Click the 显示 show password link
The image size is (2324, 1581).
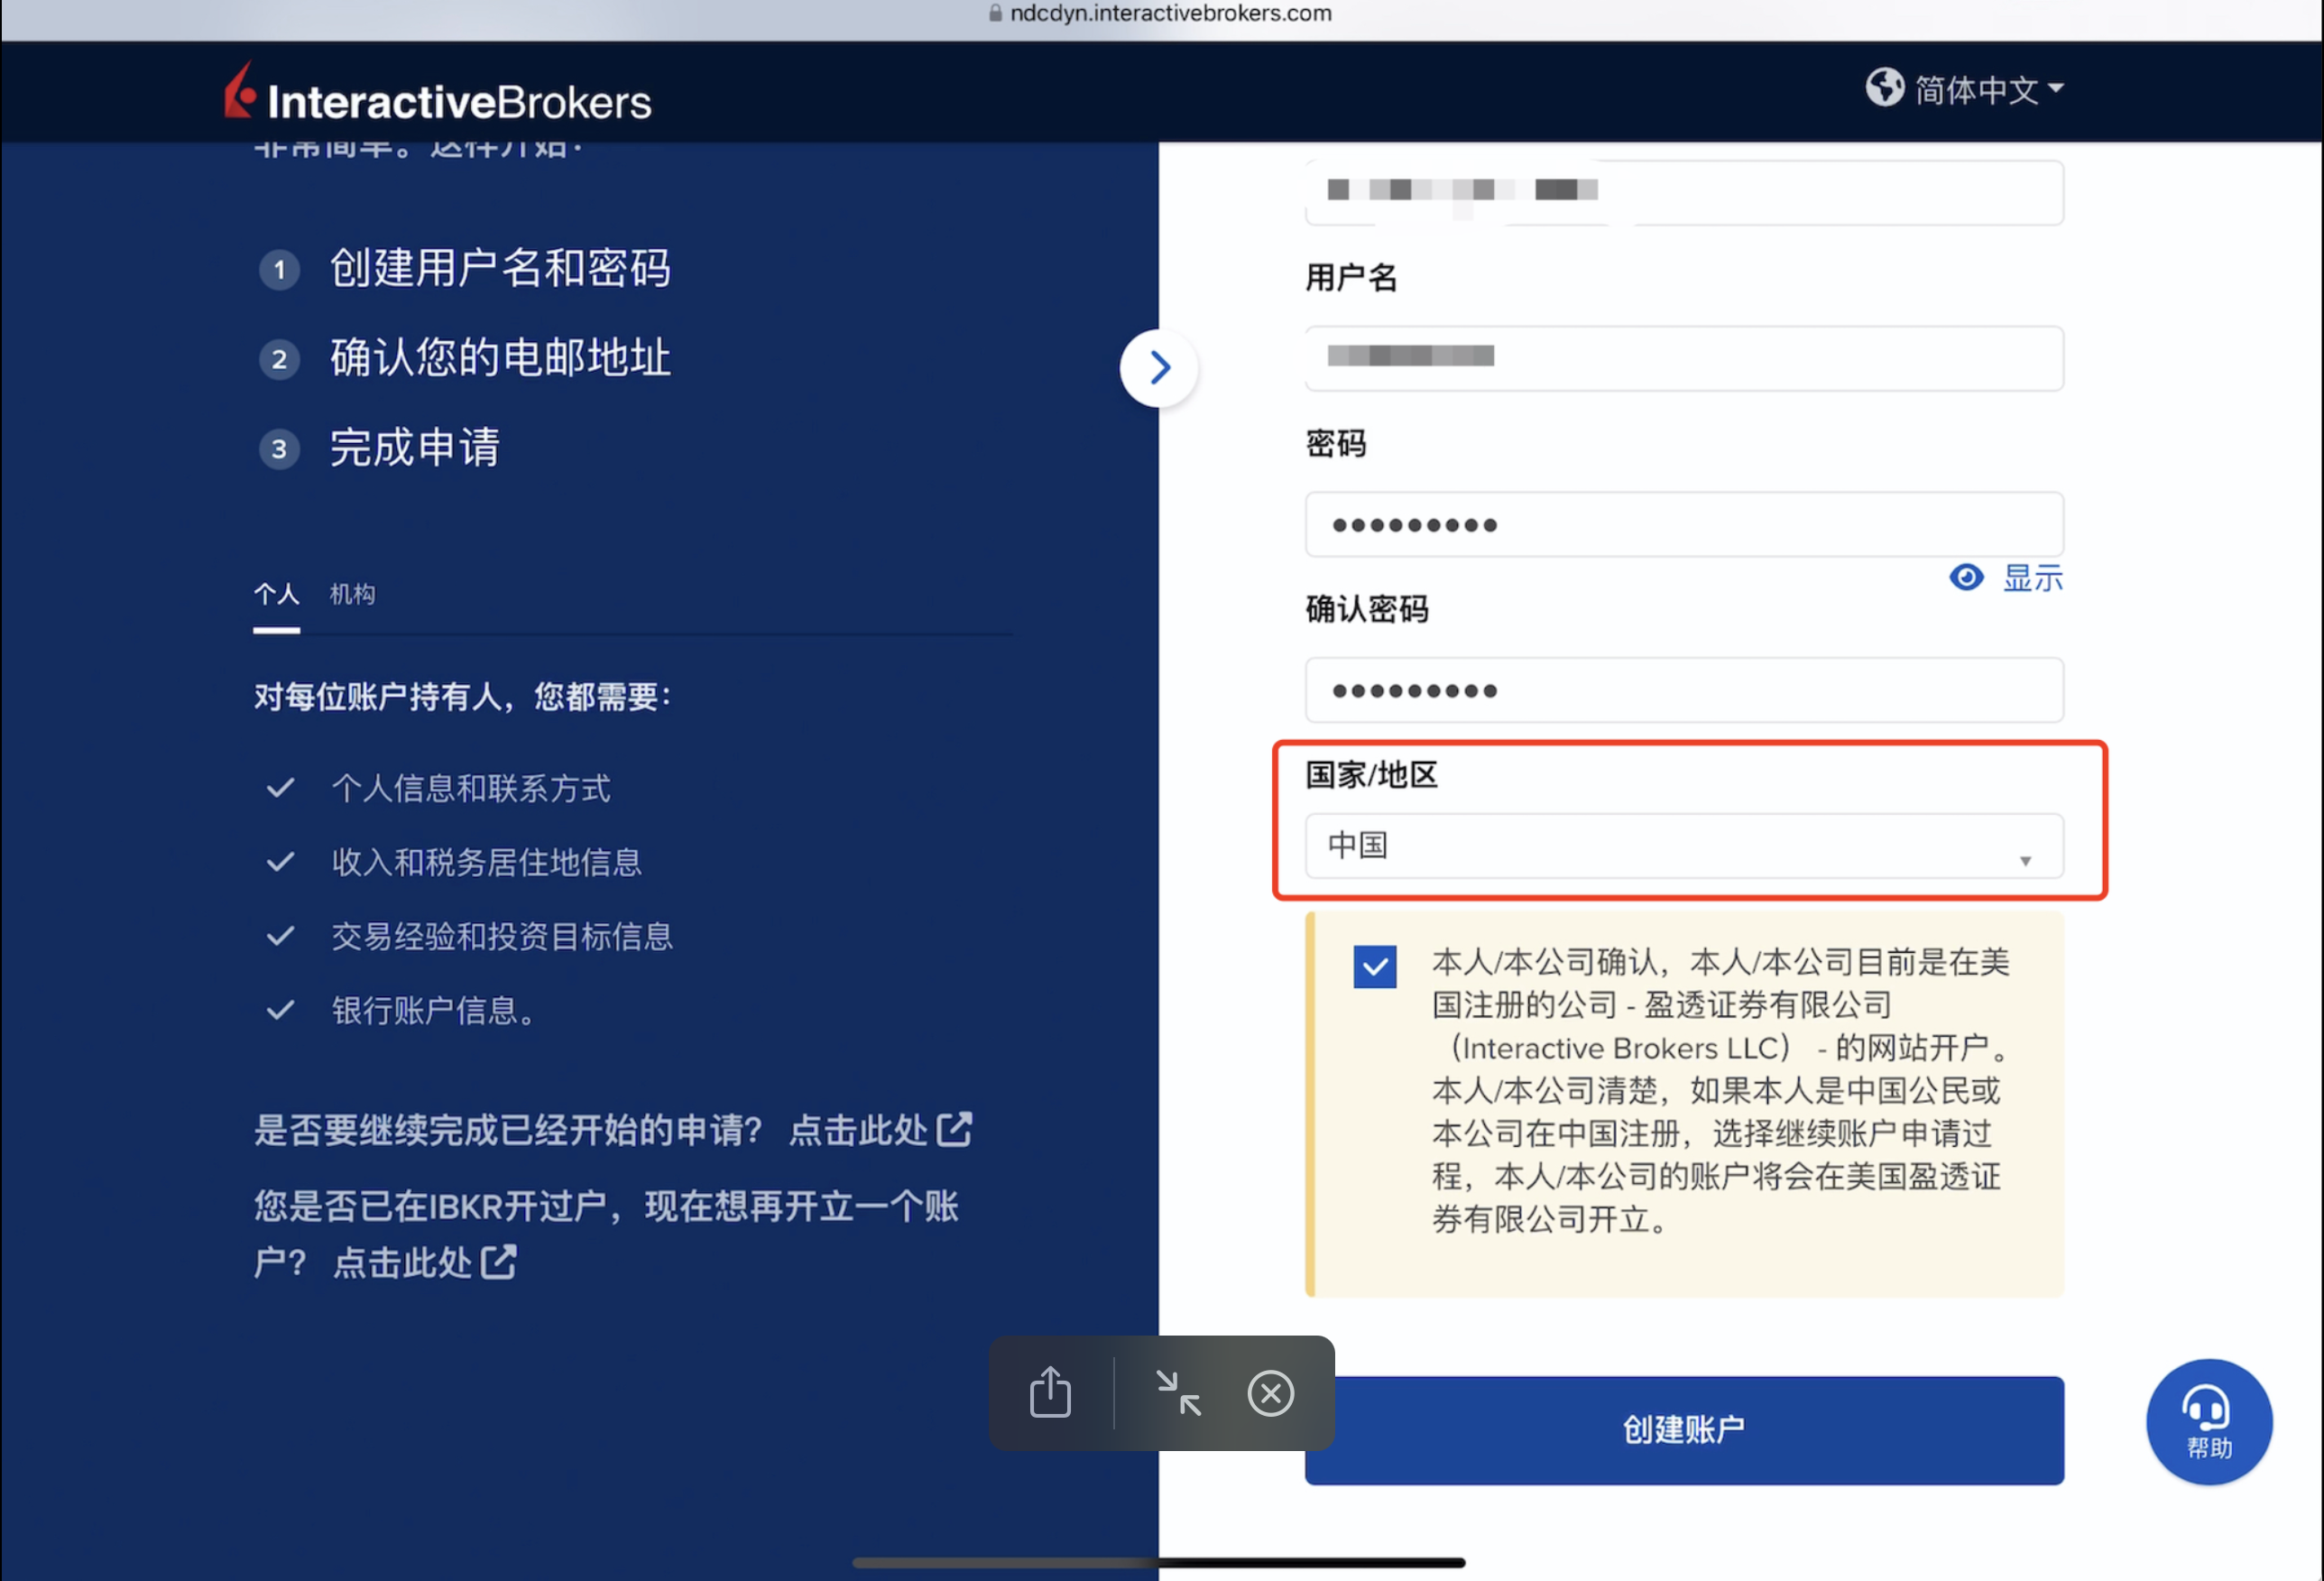[x=2033, y=578]
